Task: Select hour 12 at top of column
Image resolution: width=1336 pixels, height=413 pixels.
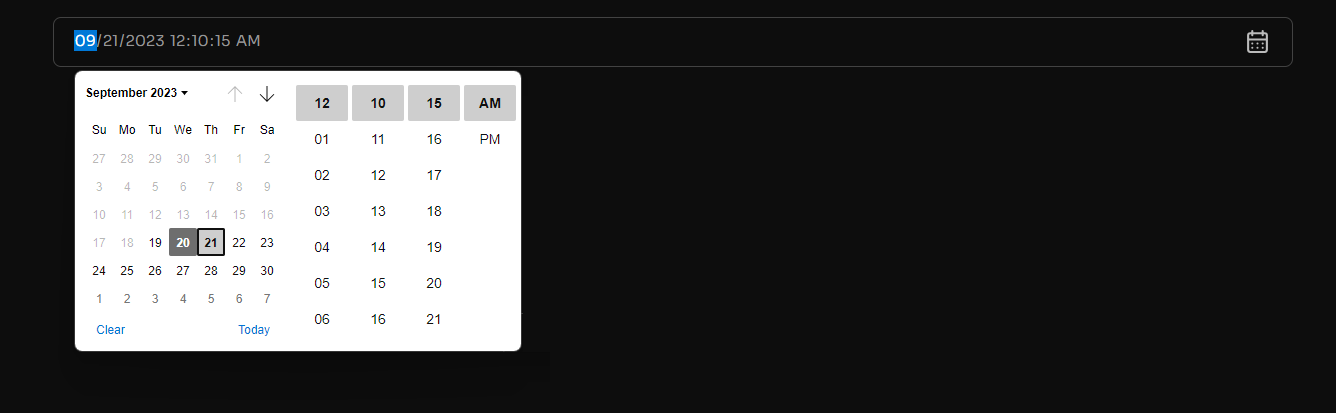Action: (322, 103)
